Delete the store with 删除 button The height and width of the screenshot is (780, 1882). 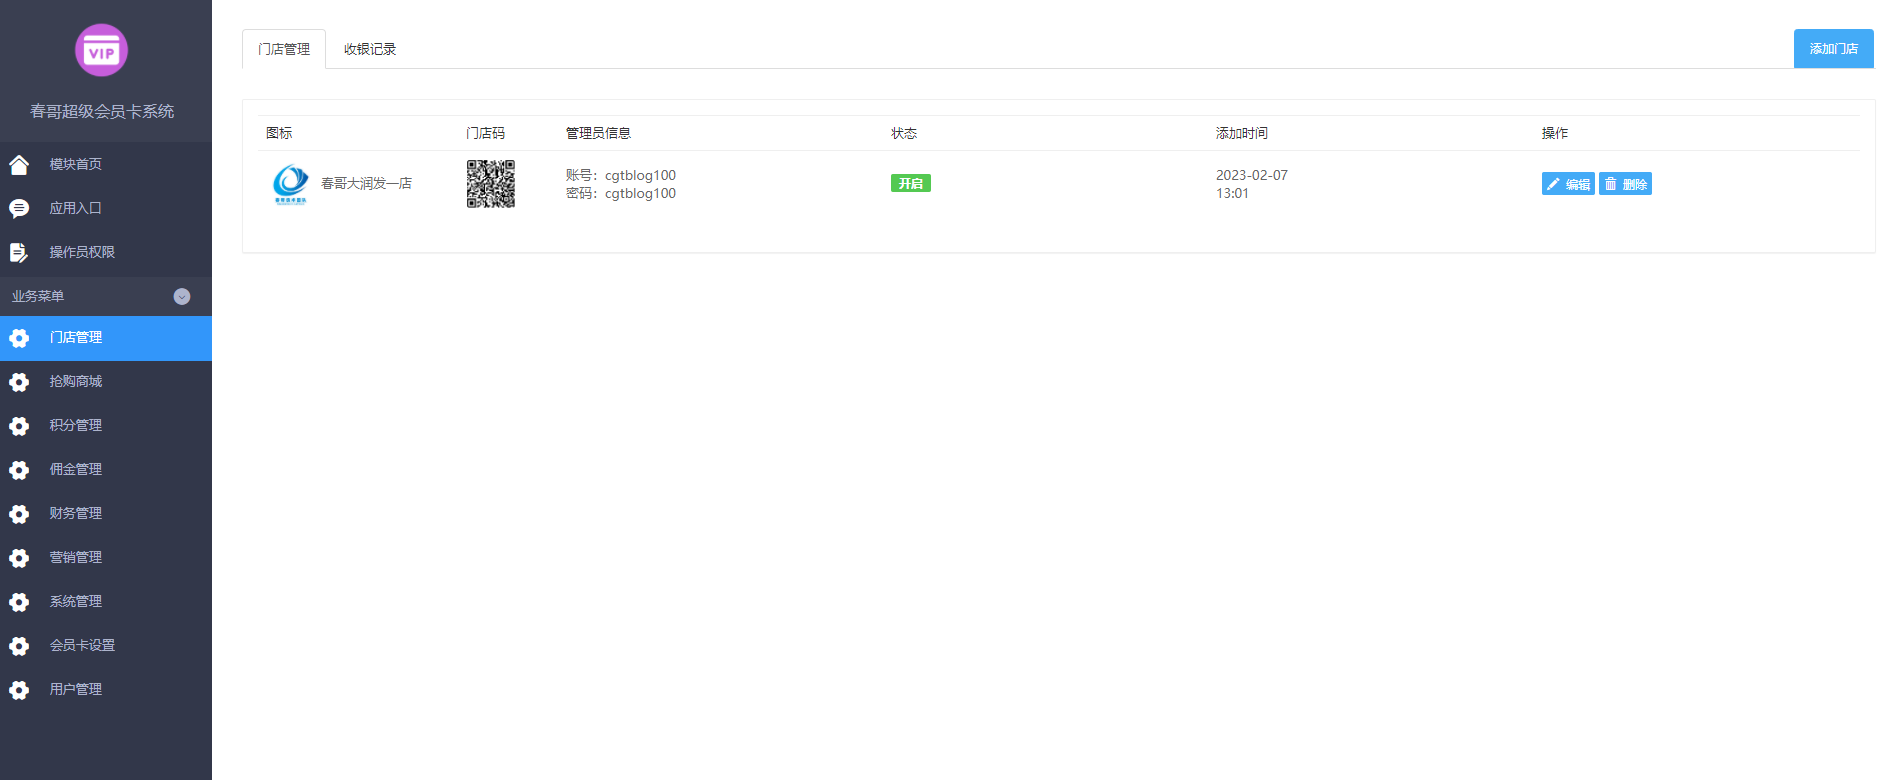[1625, 184]
